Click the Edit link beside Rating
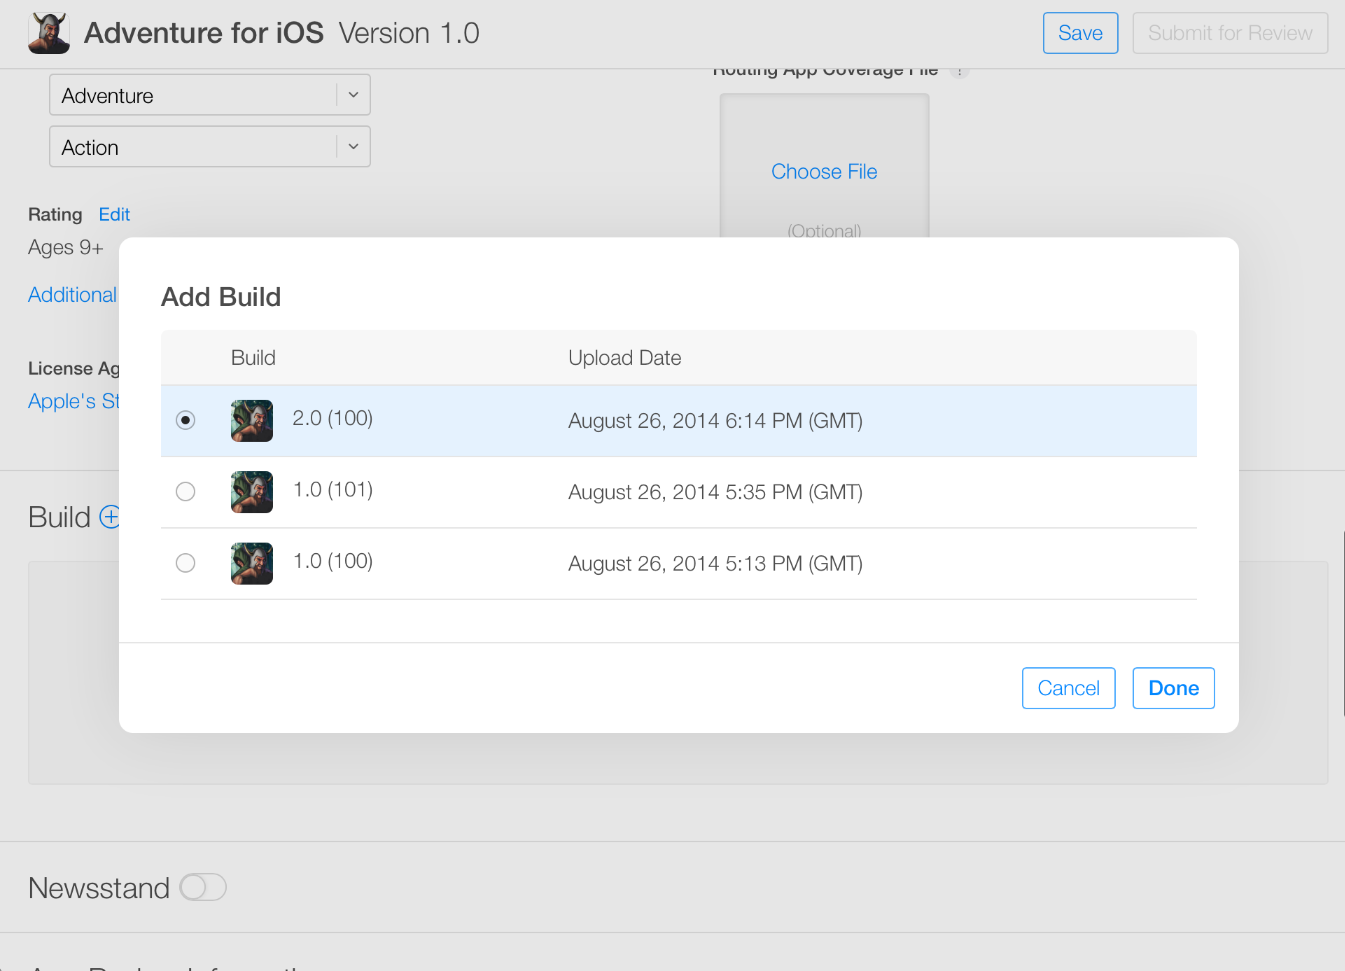This screenshot has width=1345, height=971. click(x=114, y=214)
